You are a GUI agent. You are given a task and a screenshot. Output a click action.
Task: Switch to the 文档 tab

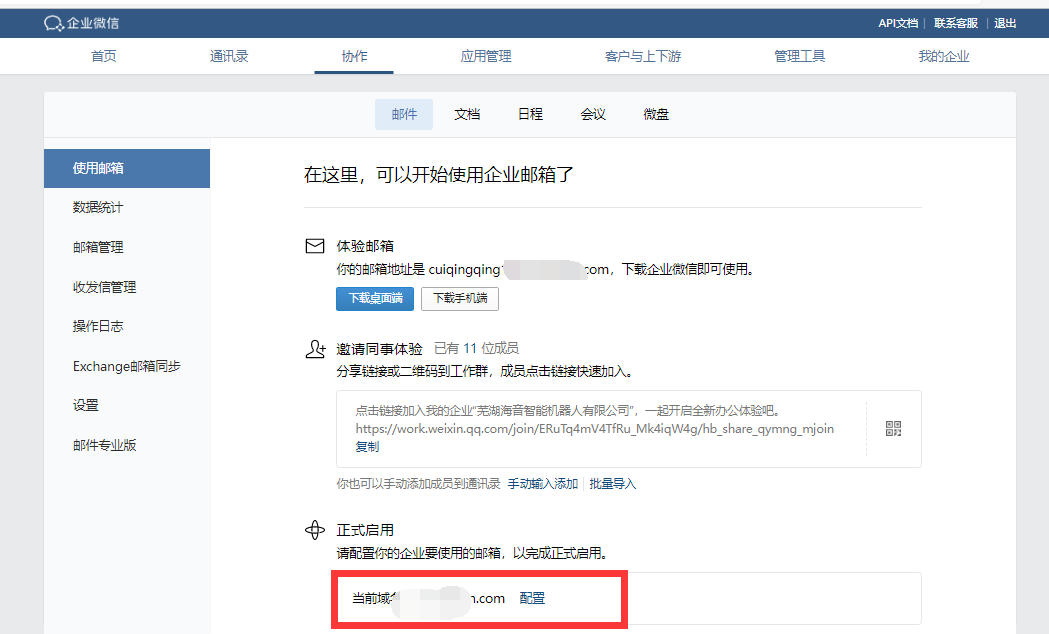click(x=467, y=114)
